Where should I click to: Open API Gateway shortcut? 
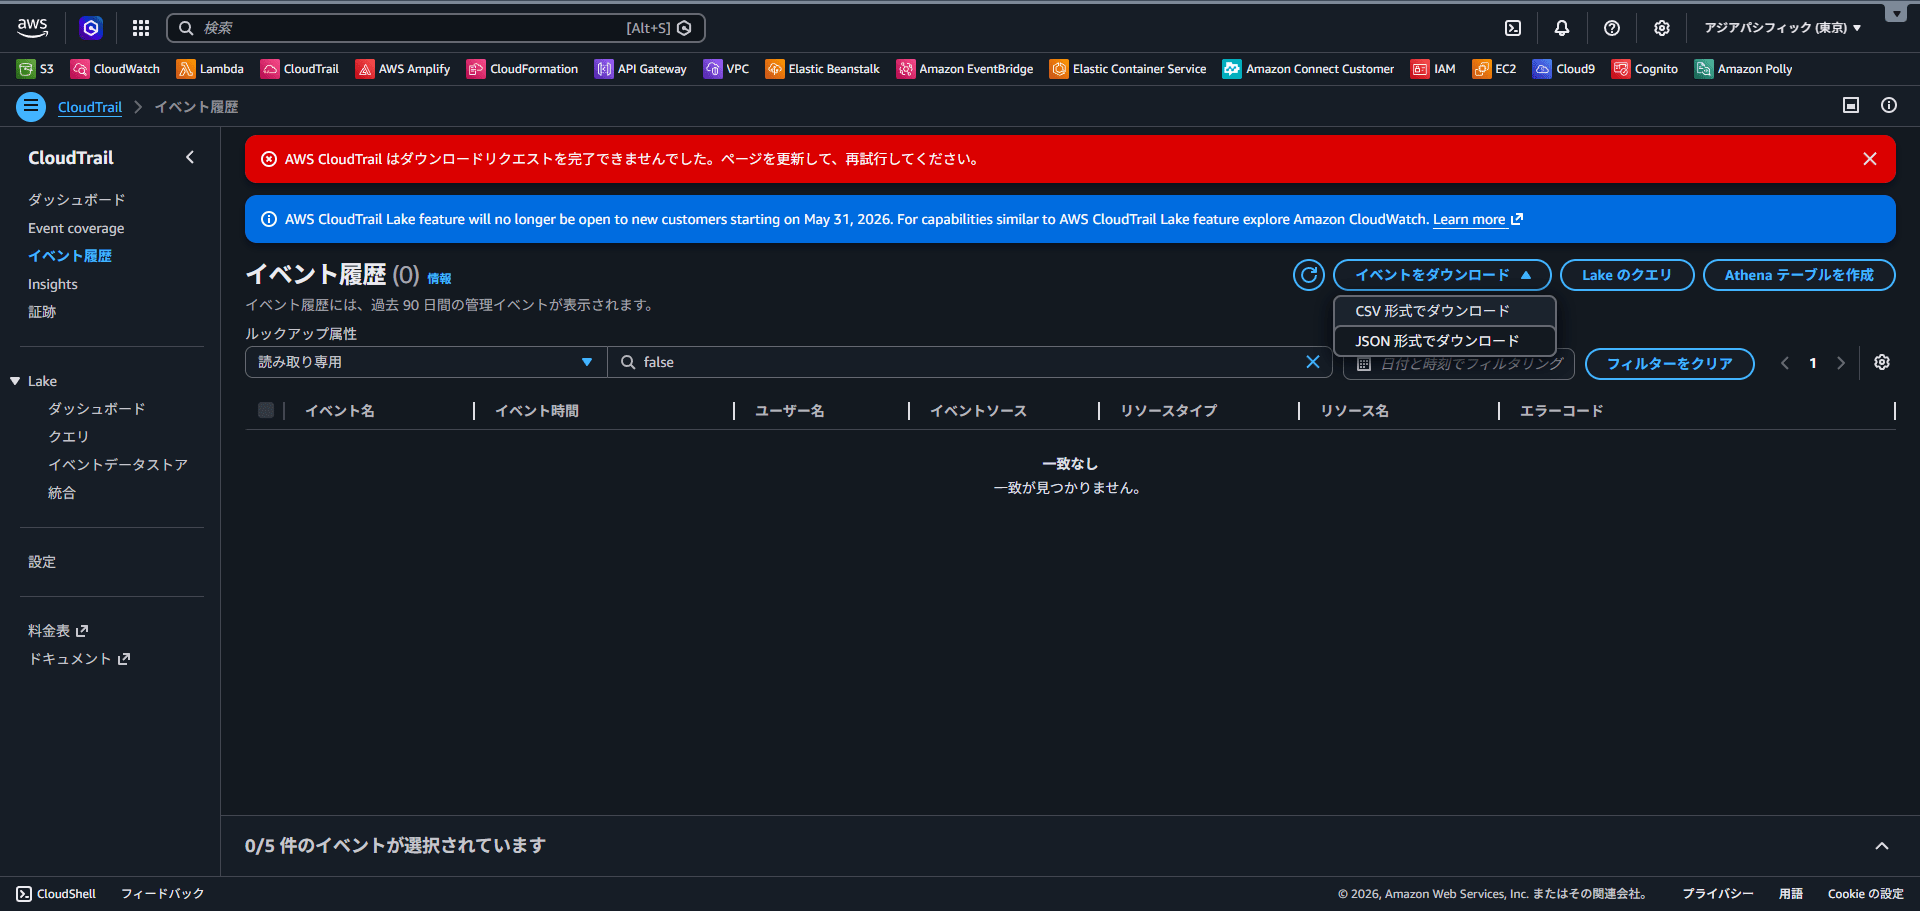click(x=641, y=69)
